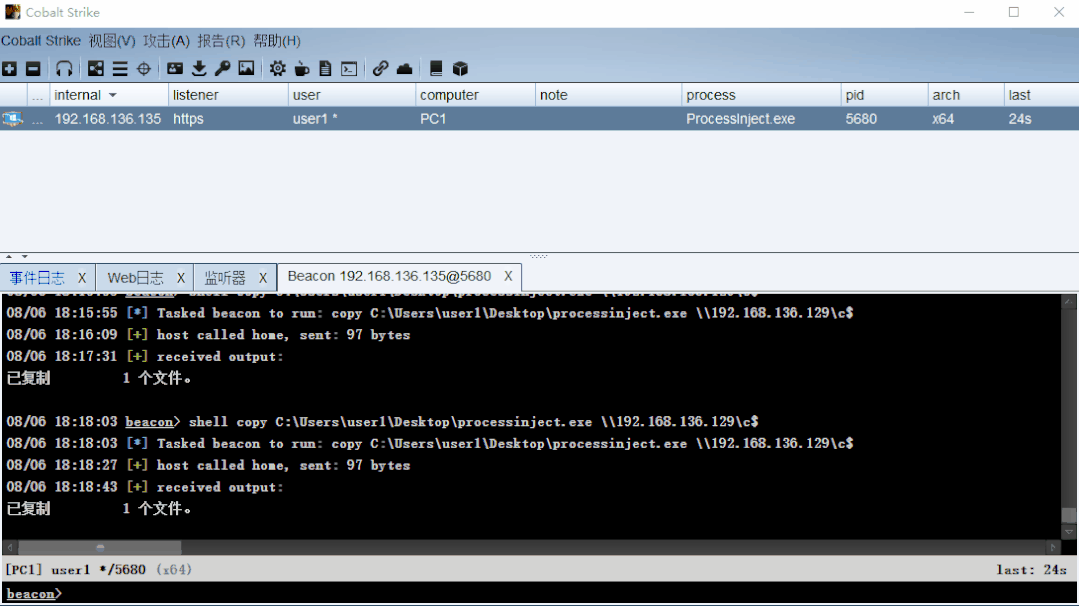Open keystrokes view via key icon
The width and height of the screenshot is (1079, 606).
(222, 69)
